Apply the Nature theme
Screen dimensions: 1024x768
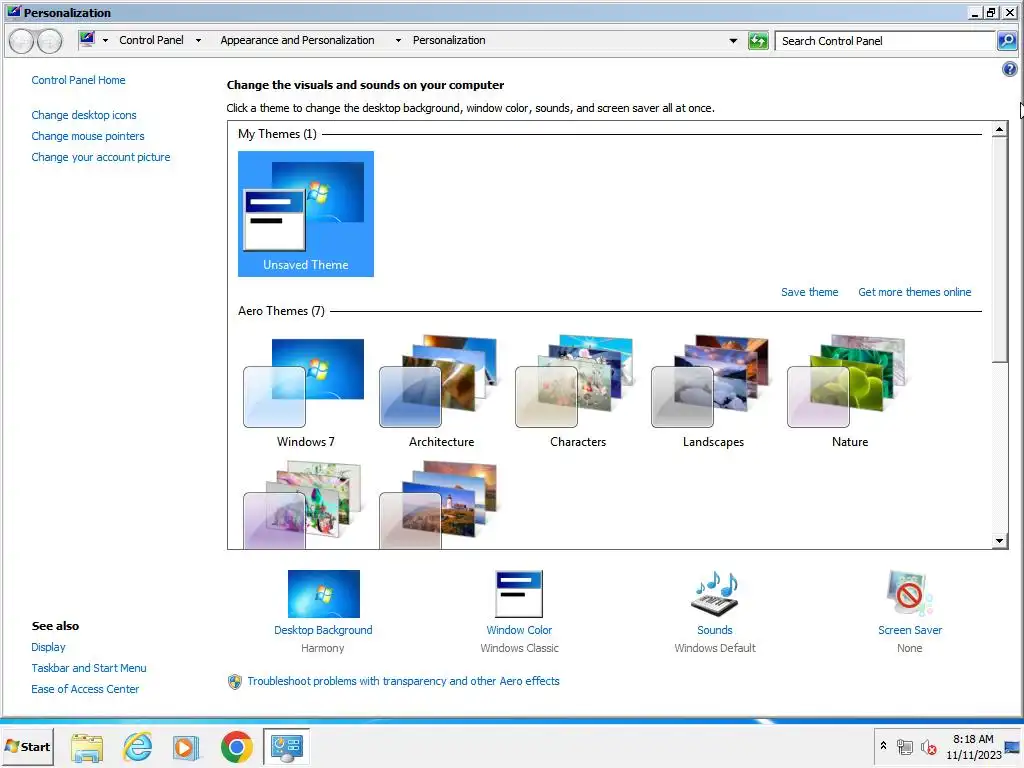(850, 392)
